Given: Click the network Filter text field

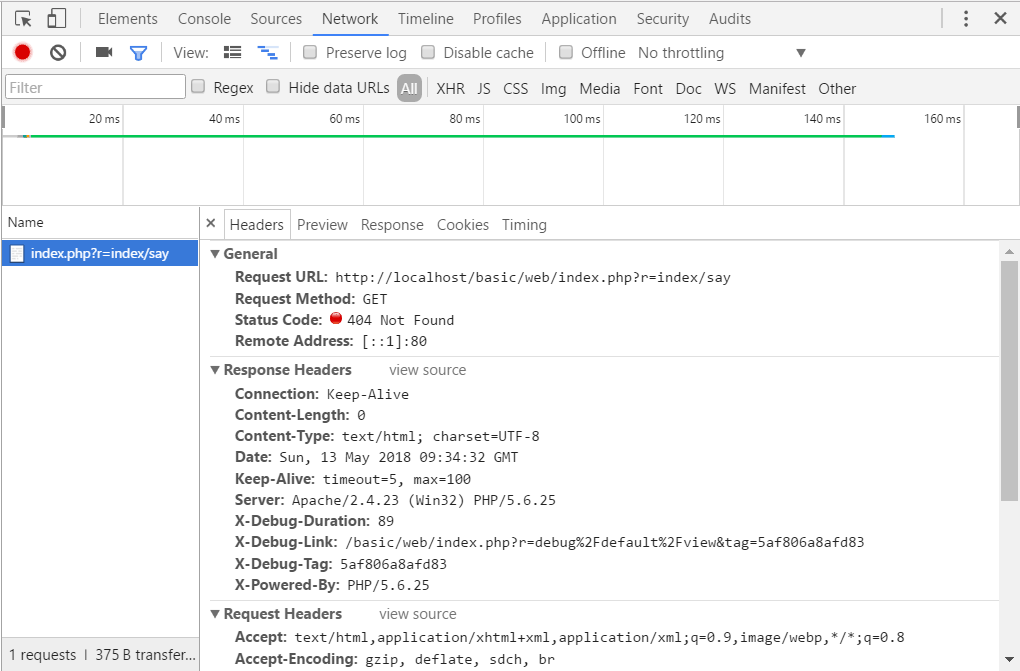Looking at the screenshot, I should [x=95, y=87].
